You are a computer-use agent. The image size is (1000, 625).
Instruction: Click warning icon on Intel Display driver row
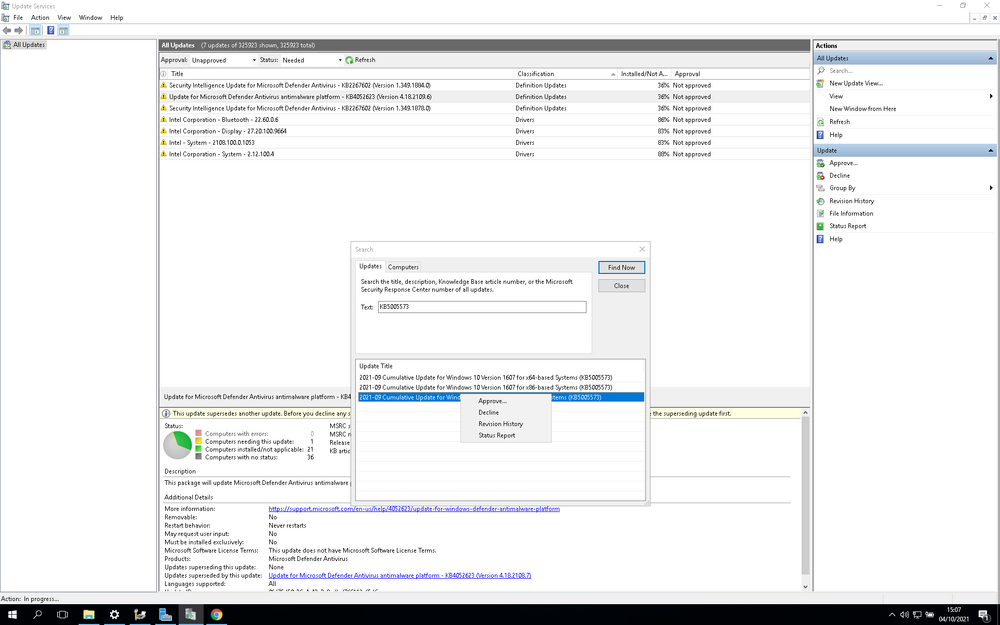point(163,131)
